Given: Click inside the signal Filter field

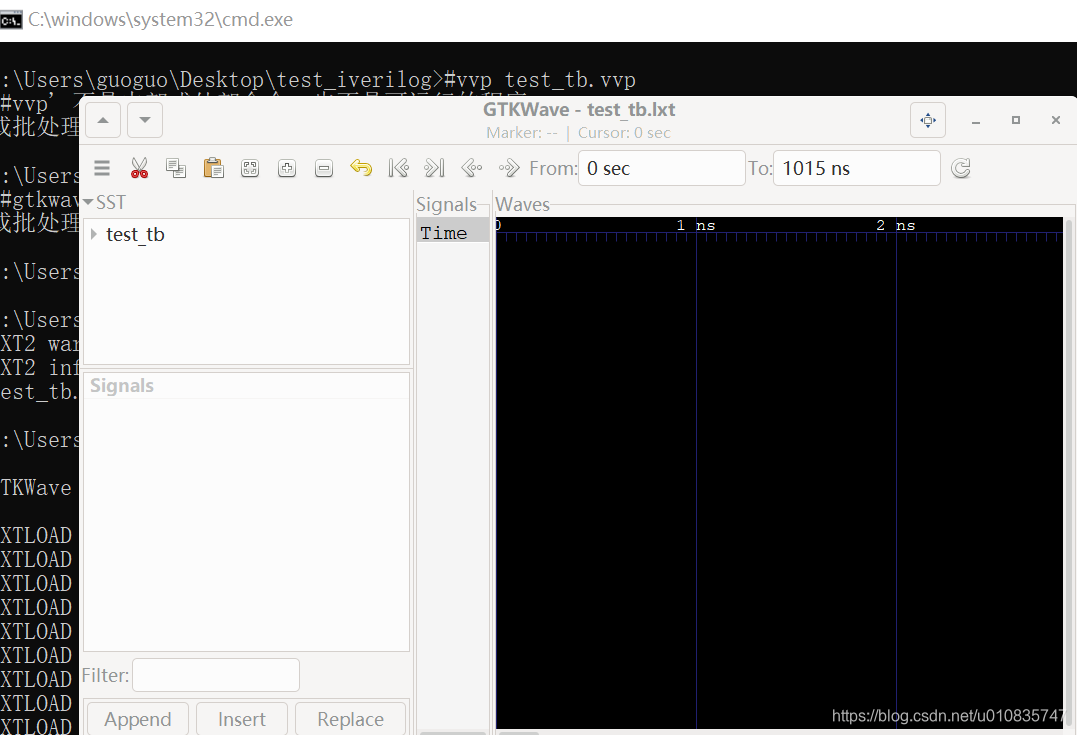Looking at the screenshot, I should pyautogui.click(x=215, y=675).
